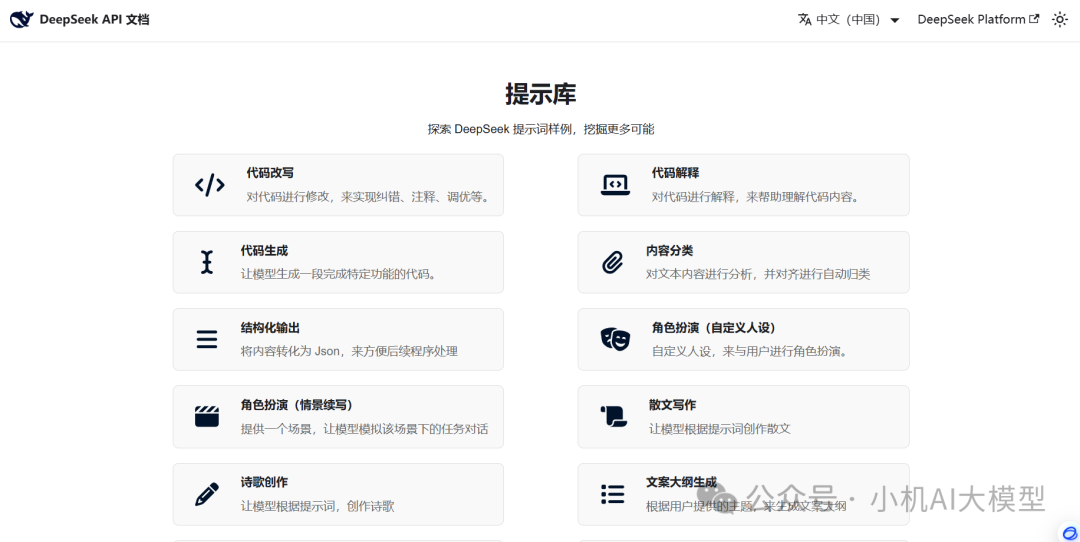Click the theater masks icon for 角色扮演
Viewport: 1080px width, 542px height.
615,338
